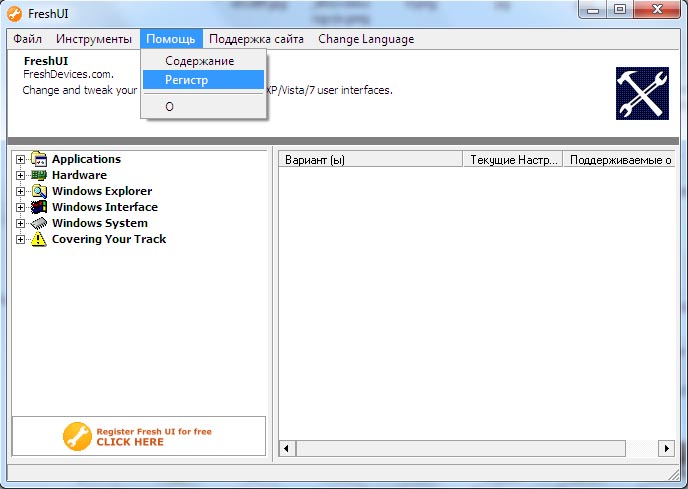Select the Регистр menu entry
688x489 pixels.
204,80
